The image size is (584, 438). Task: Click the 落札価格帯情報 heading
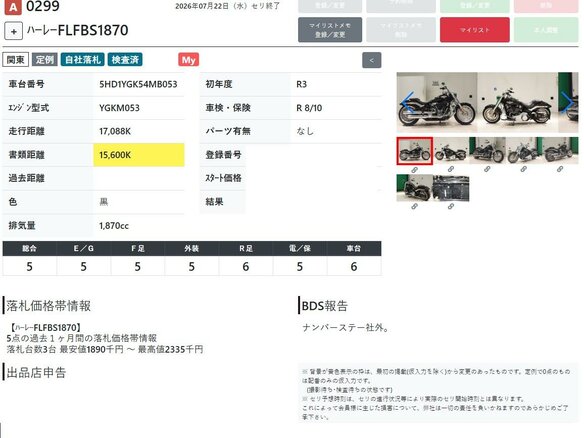pyautogui.click(x=48, y=306)
